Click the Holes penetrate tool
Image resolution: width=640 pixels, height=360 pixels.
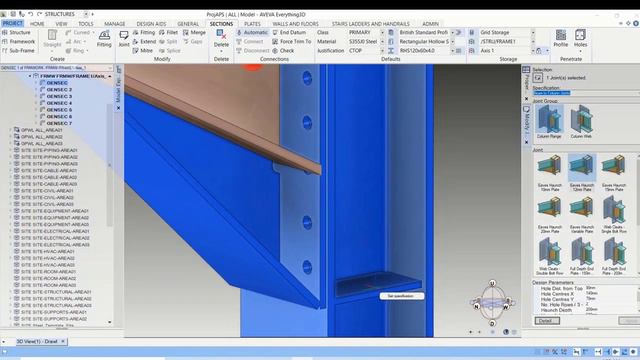point(580,38)
